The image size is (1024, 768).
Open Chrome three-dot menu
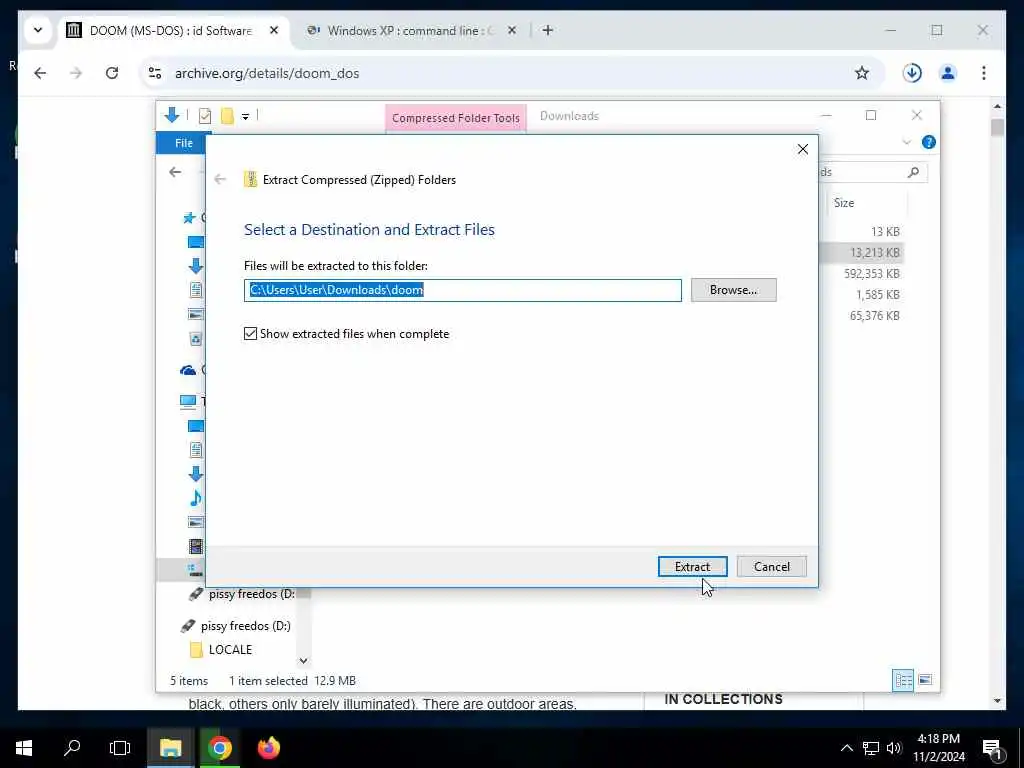984,73
